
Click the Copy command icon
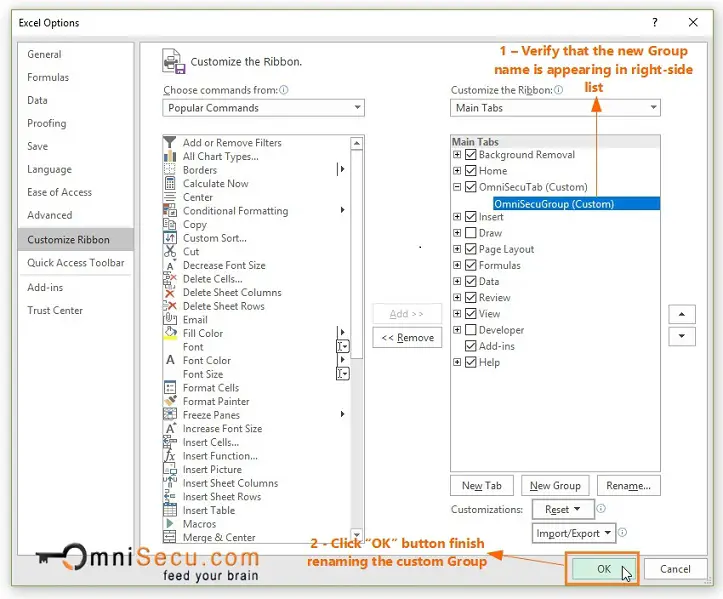point(170,224)
